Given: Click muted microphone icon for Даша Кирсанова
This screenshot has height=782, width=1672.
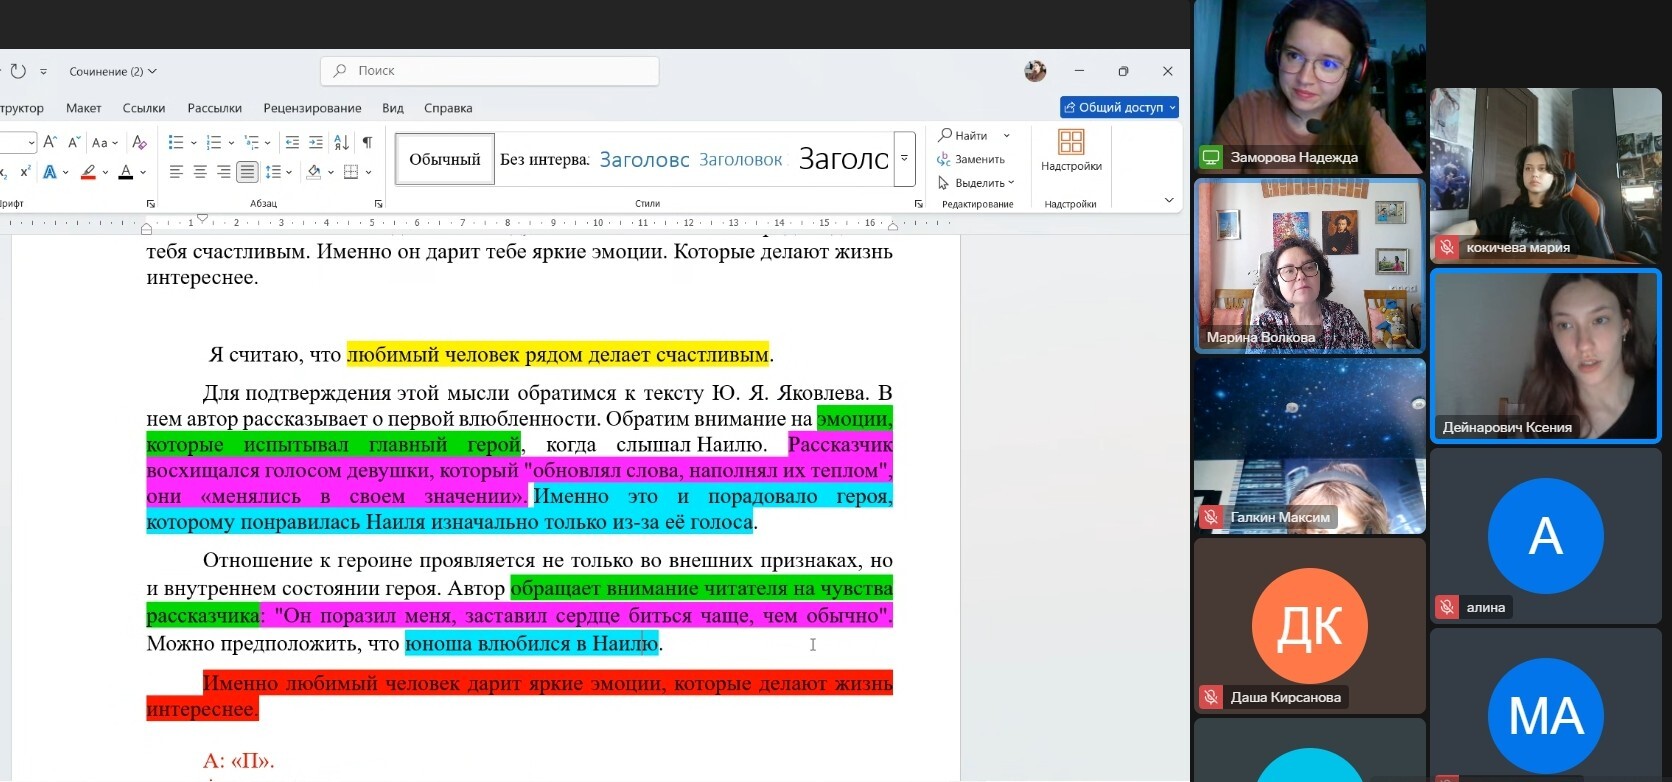Looking at the screenshot, I should pyautogui.click(x=1211, y=697).
